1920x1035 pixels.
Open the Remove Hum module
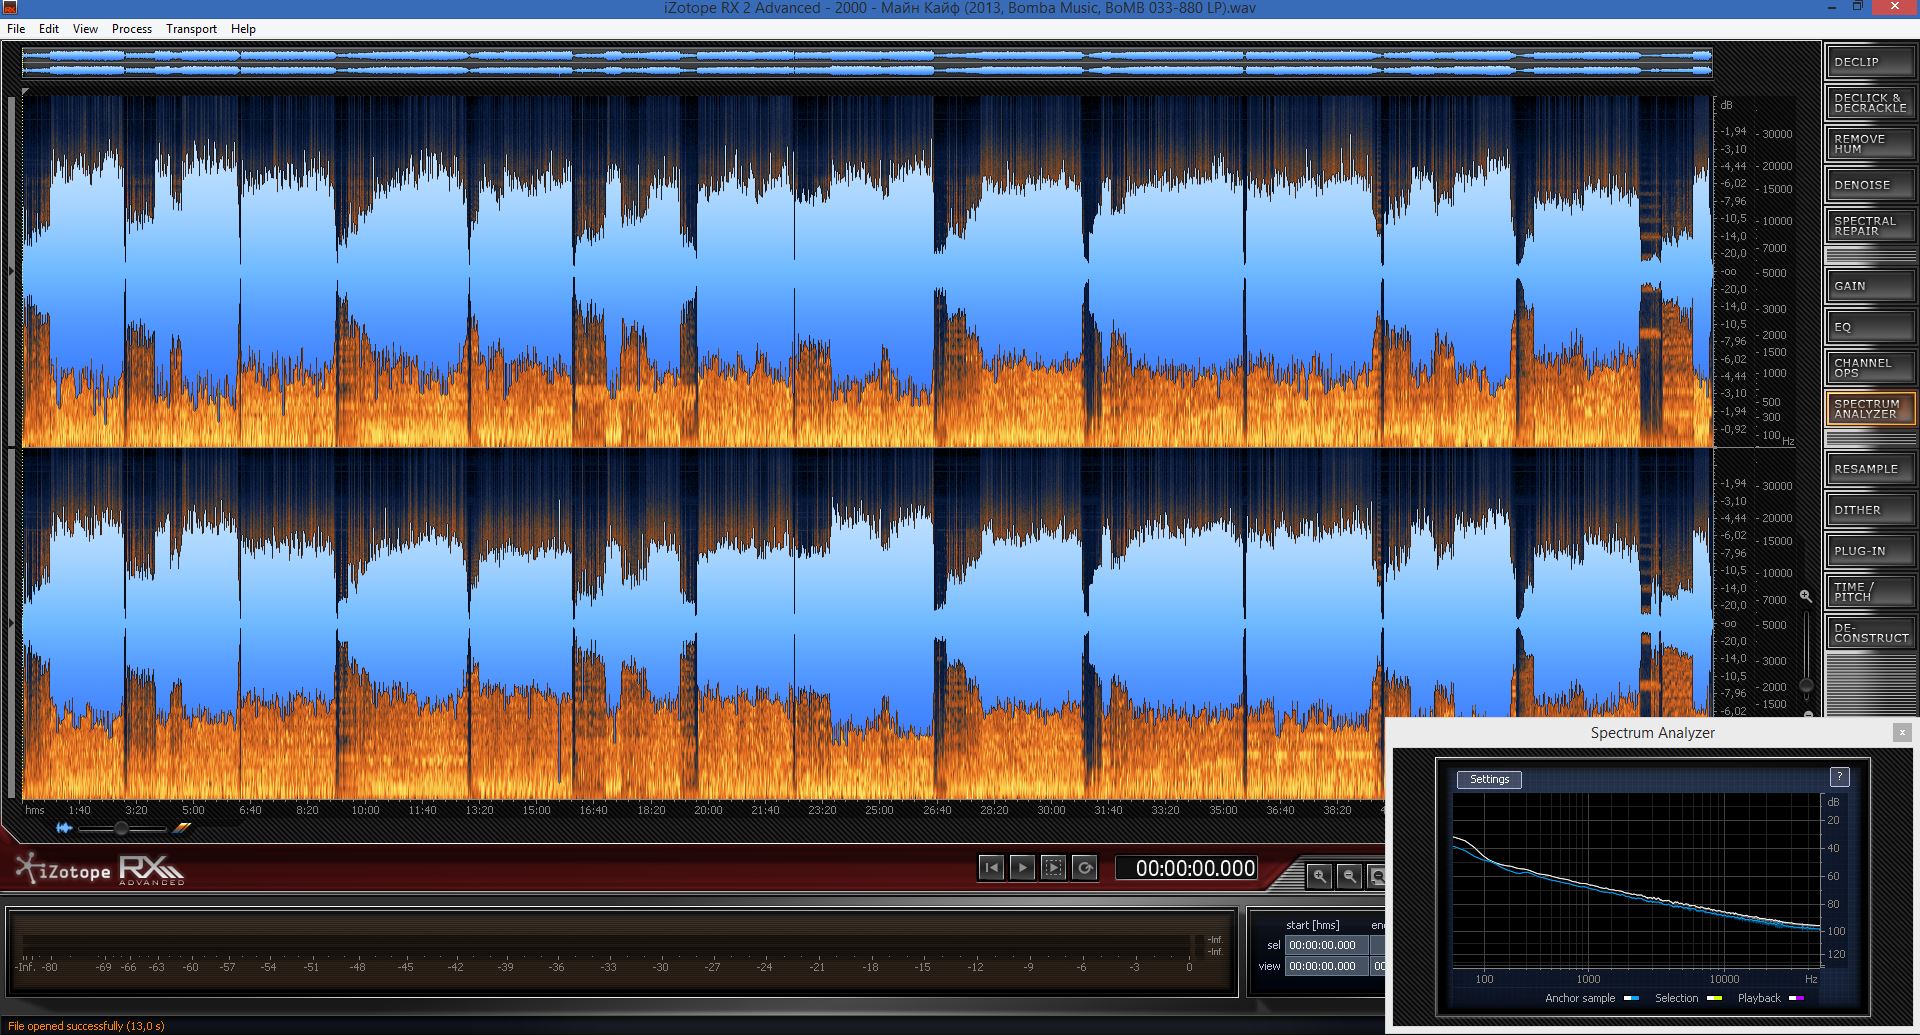(x=1870, y=144)
